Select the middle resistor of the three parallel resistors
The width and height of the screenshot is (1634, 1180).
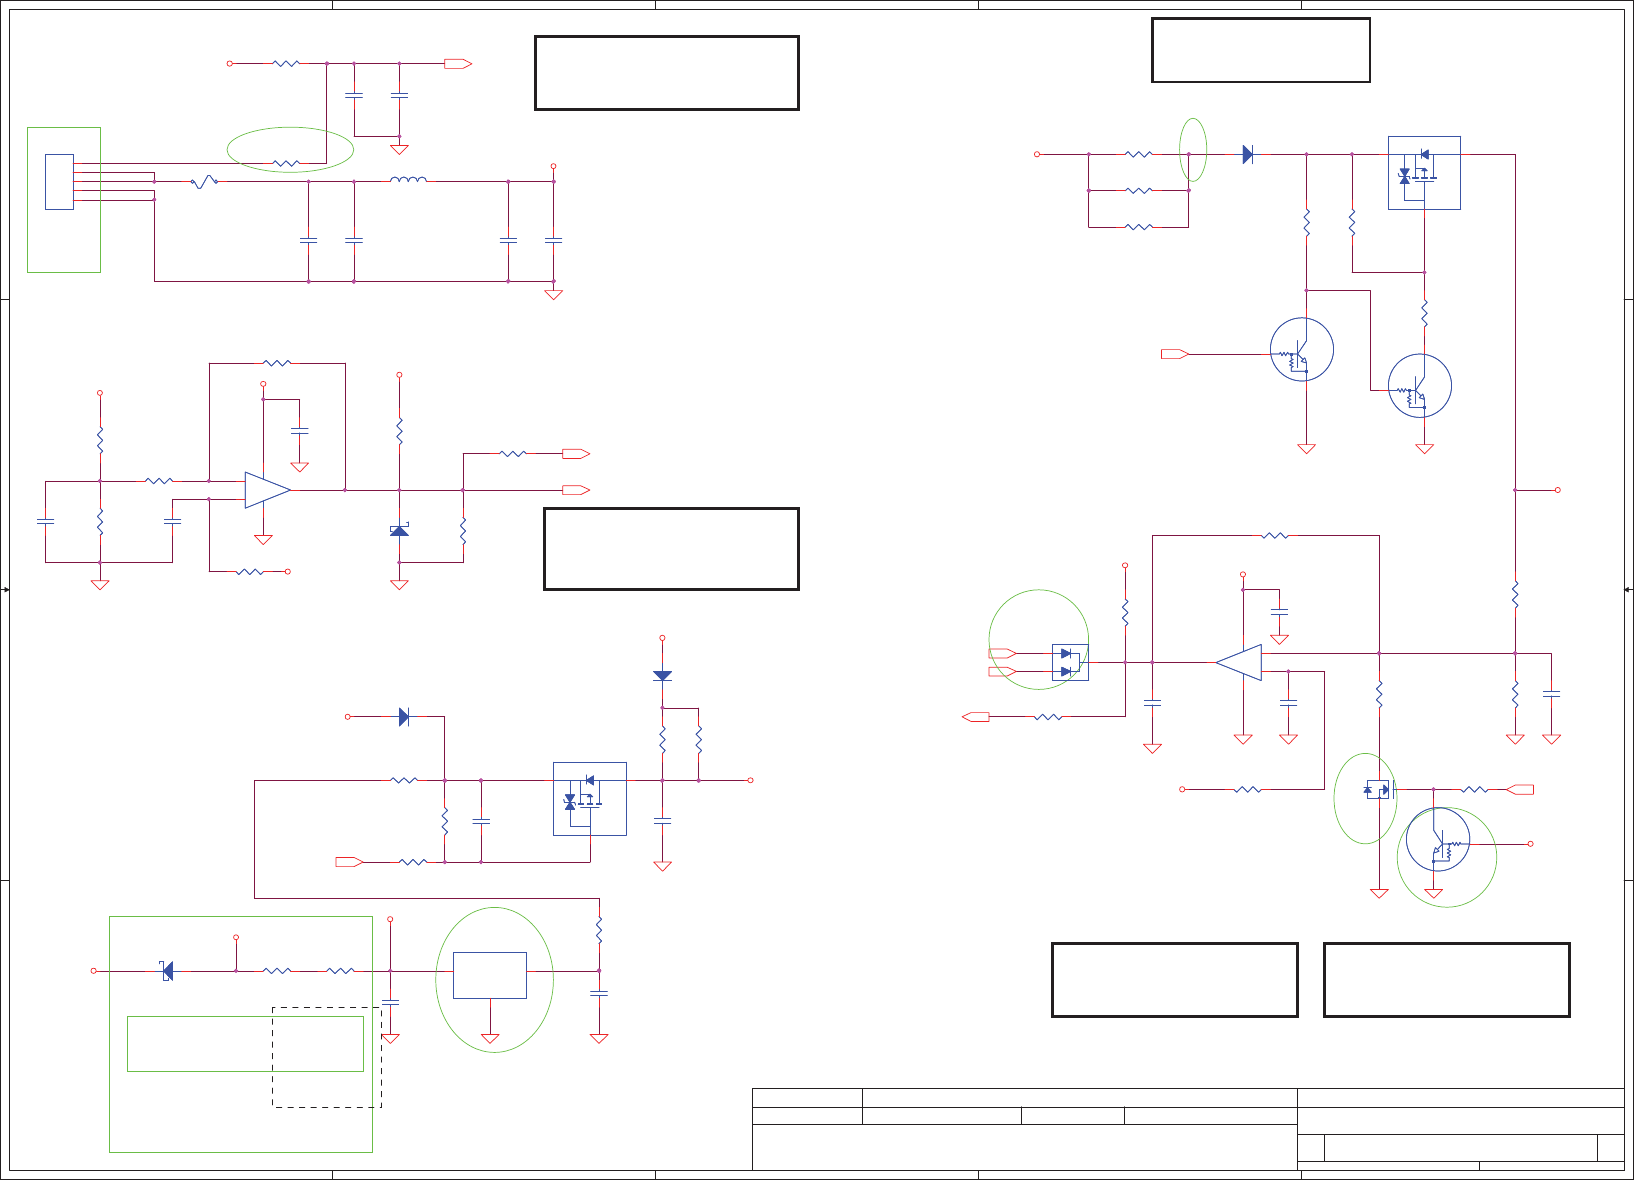pos(1139,190)
